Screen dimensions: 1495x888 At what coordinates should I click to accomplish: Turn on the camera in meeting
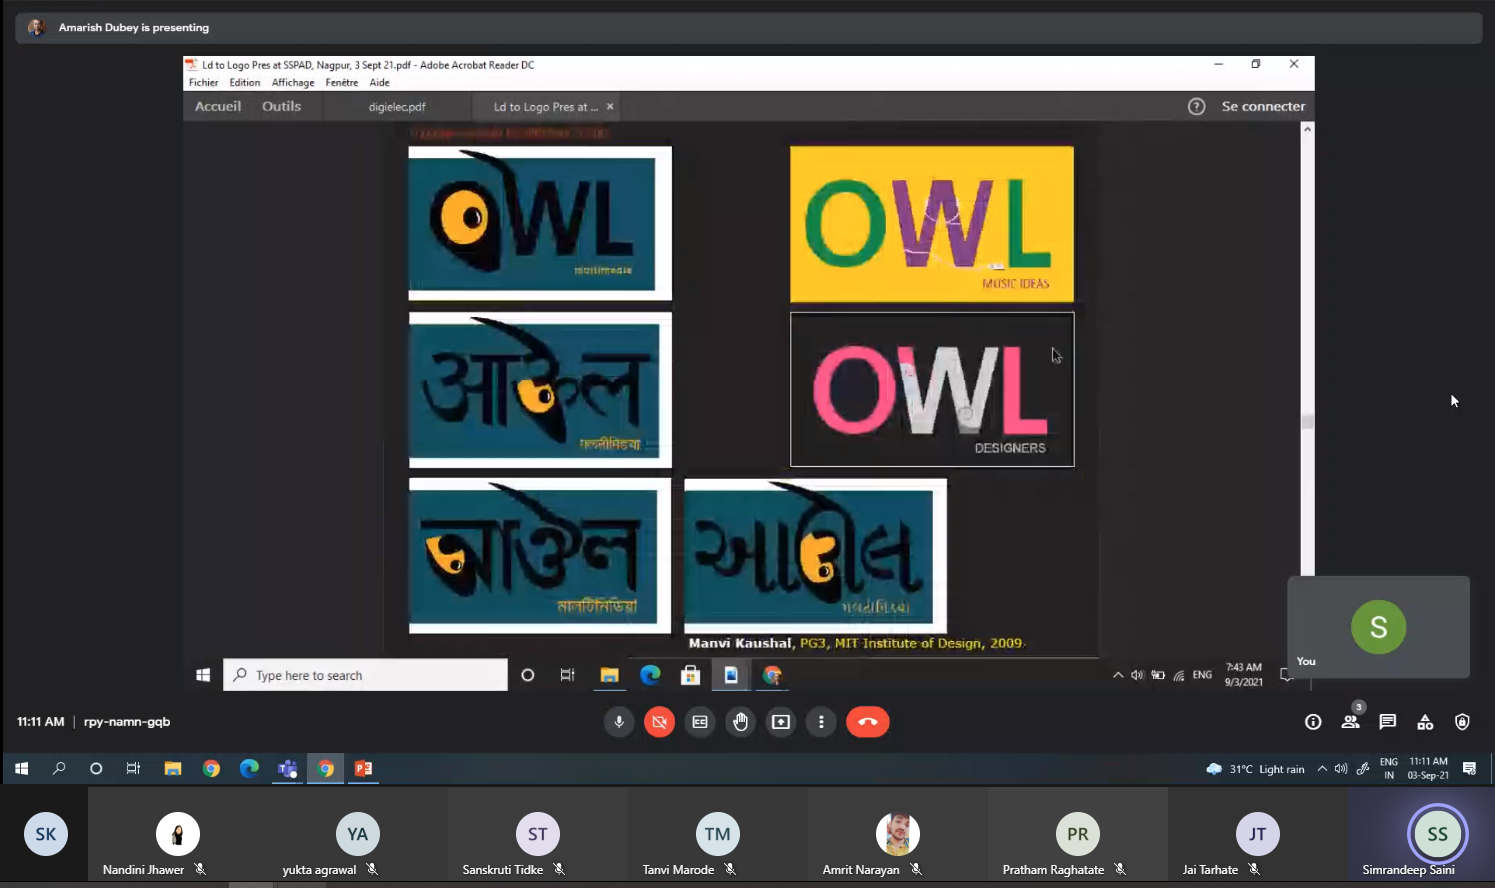(x=659, y=722)
